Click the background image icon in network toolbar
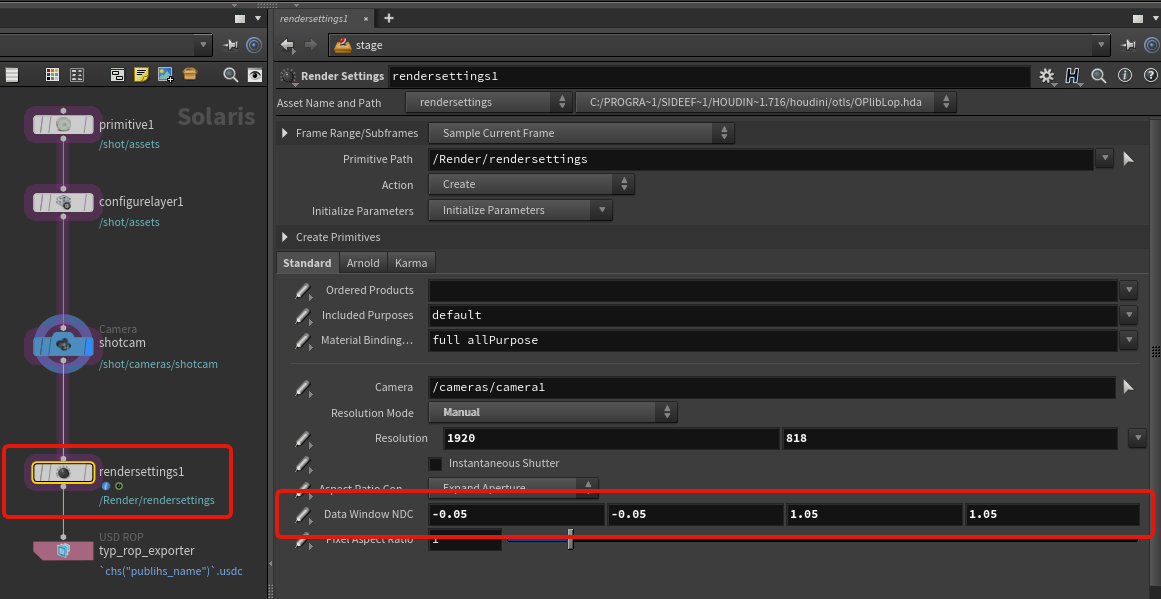 pyautogui.click(x=165, y=75)
